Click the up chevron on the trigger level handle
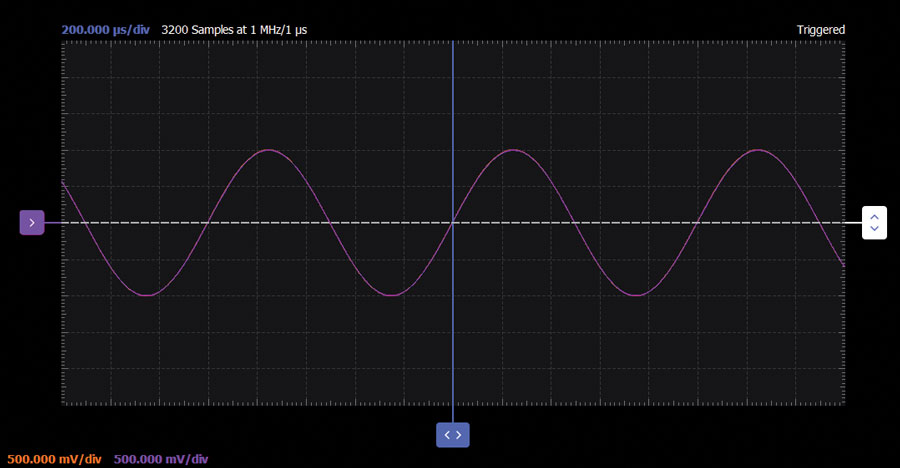Screen dimensions: 900x468 [x=875, y=216]
